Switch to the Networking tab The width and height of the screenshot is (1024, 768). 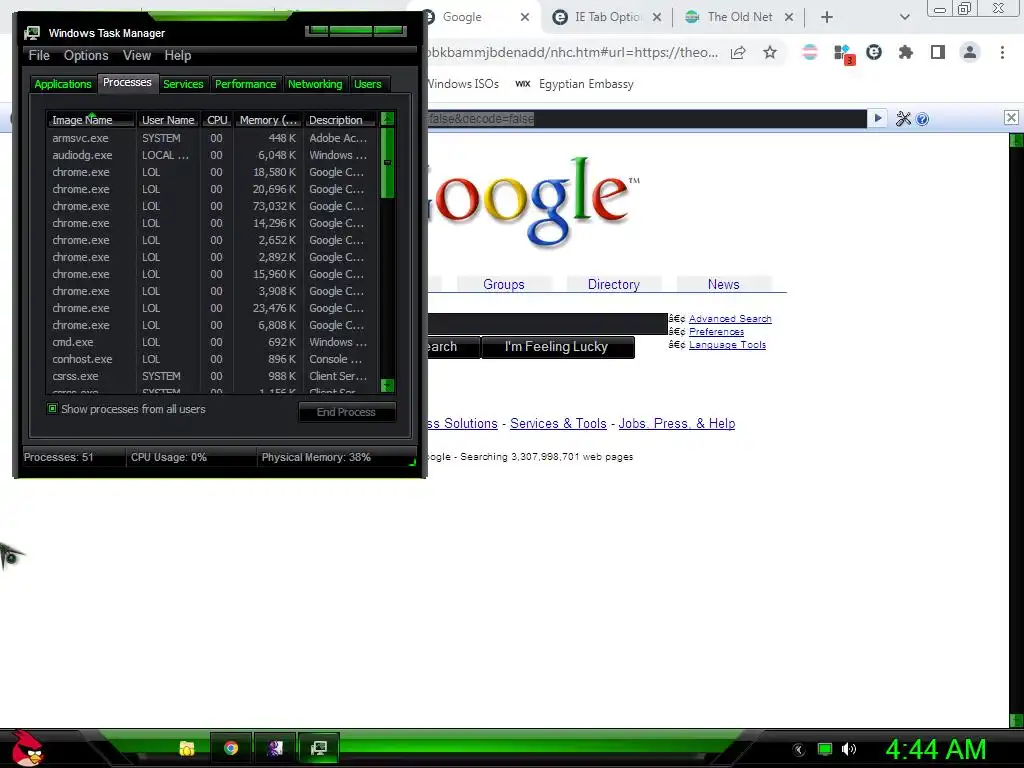(315, 84)
